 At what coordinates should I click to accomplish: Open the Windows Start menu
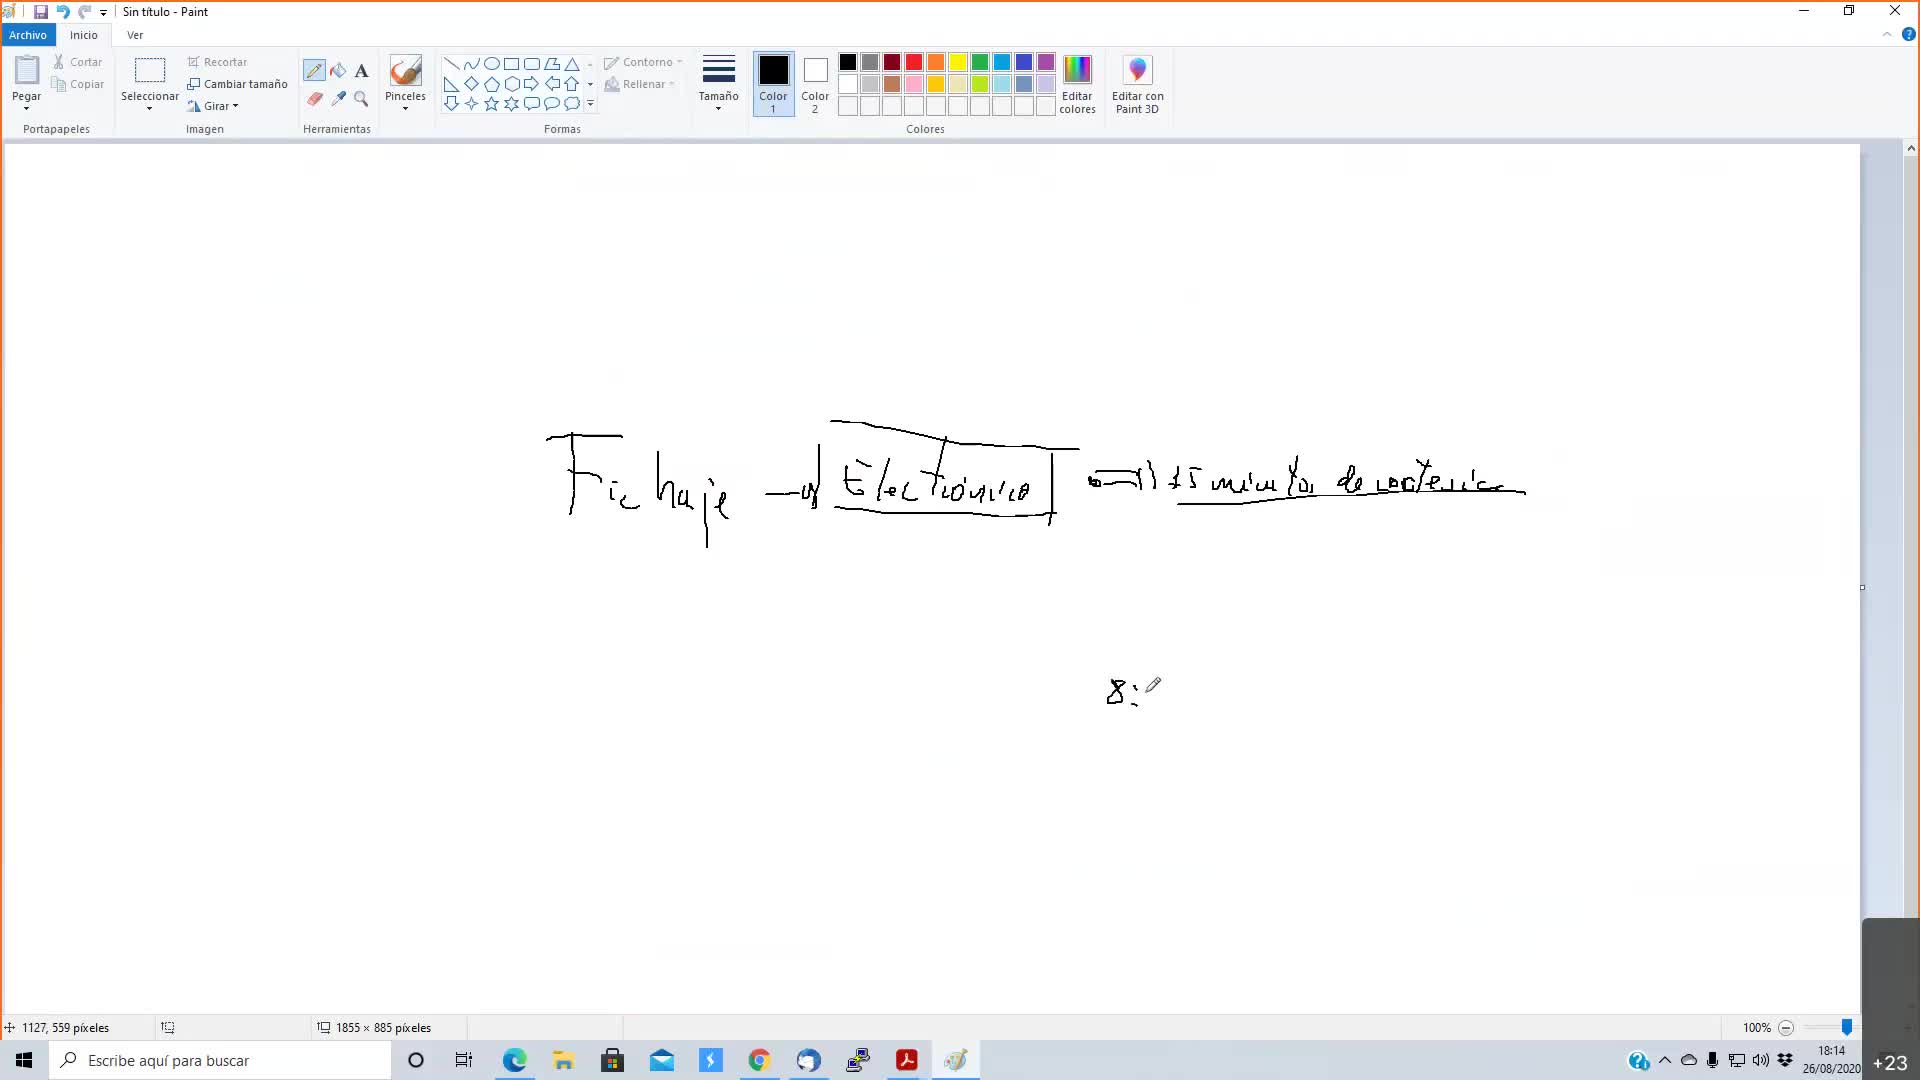click(24, 1060)
